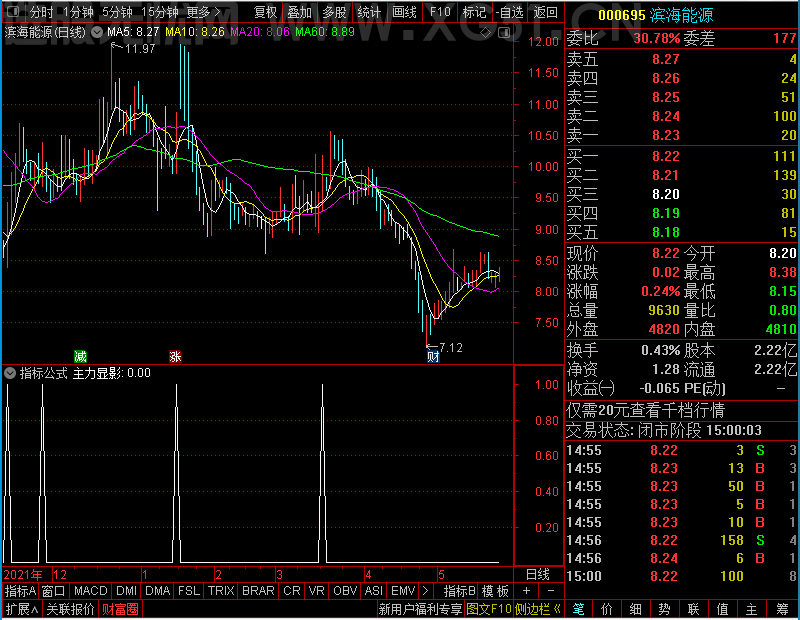The height and width of the screenshot is (620, 800).
Task: Open the 多股 multi-stock view
Action: click(335, 12)
